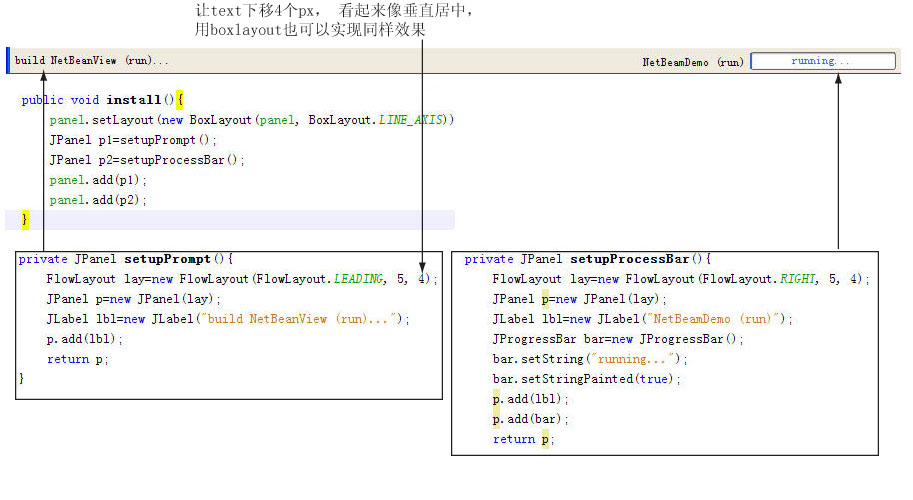The height and width of the screenshot is (500, 913).
Task: Click the panel.setLayout BoxLayout code line
Action: click(x=252, y=120)
